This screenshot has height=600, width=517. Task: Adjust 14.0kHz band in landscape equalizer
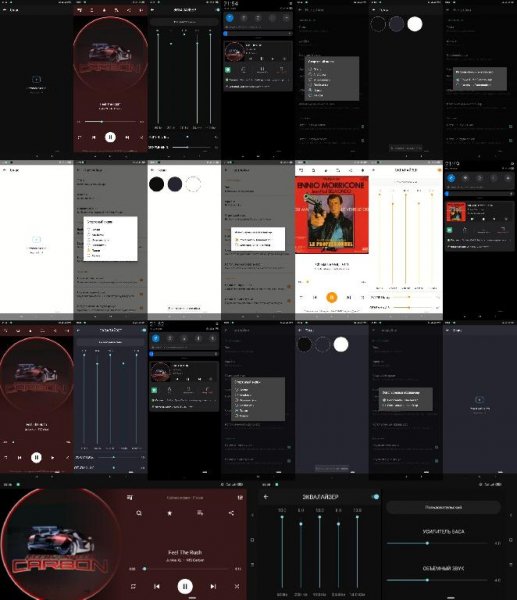tap(357, 552)
